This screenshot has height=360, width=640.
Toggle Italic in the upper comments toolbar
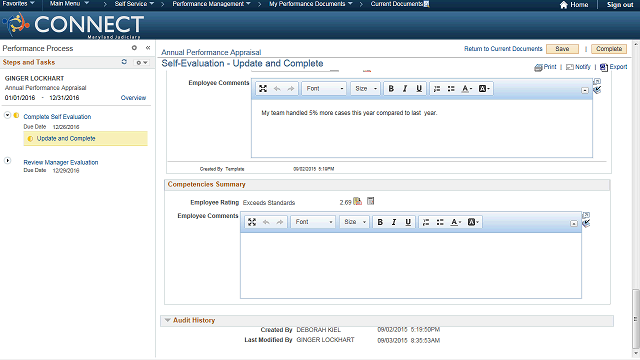tap(405, 89)
